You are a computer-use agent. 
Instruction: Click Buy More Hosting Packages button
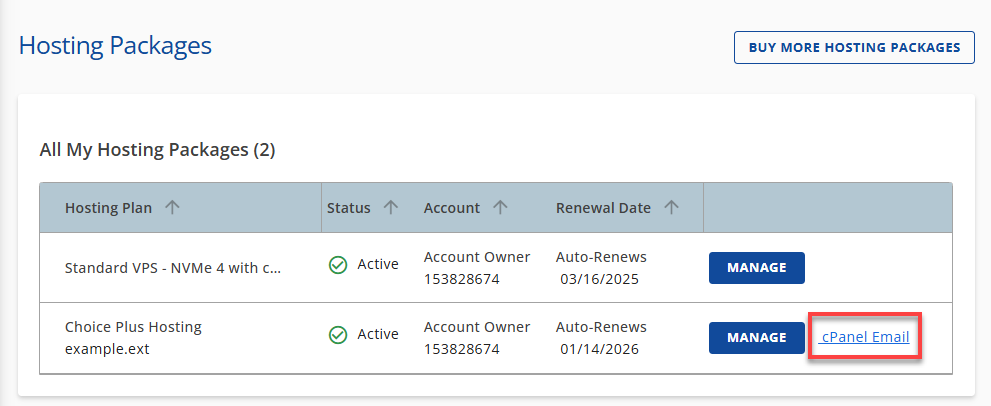pyautogui.click(x=854, y=47)
